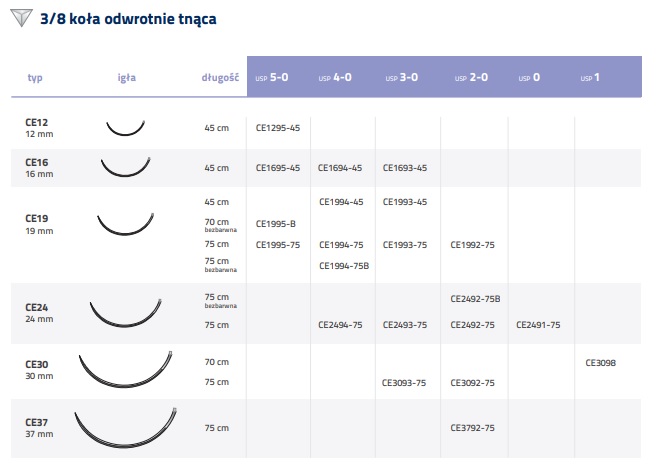Select product code CE1995-B
Viewport: 657px width, 474px height.
point(276,224)
